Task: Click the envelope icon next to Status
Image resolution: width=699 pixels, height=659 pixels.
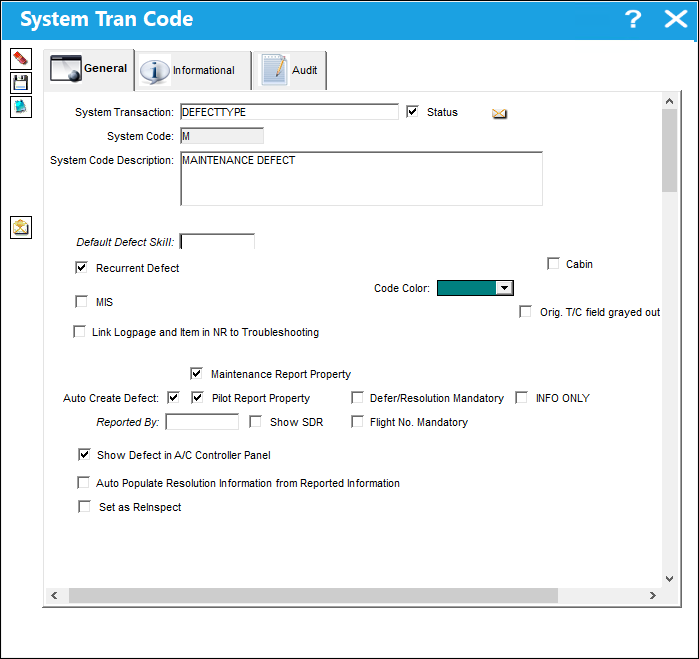Action: click(x=499, y=113)
